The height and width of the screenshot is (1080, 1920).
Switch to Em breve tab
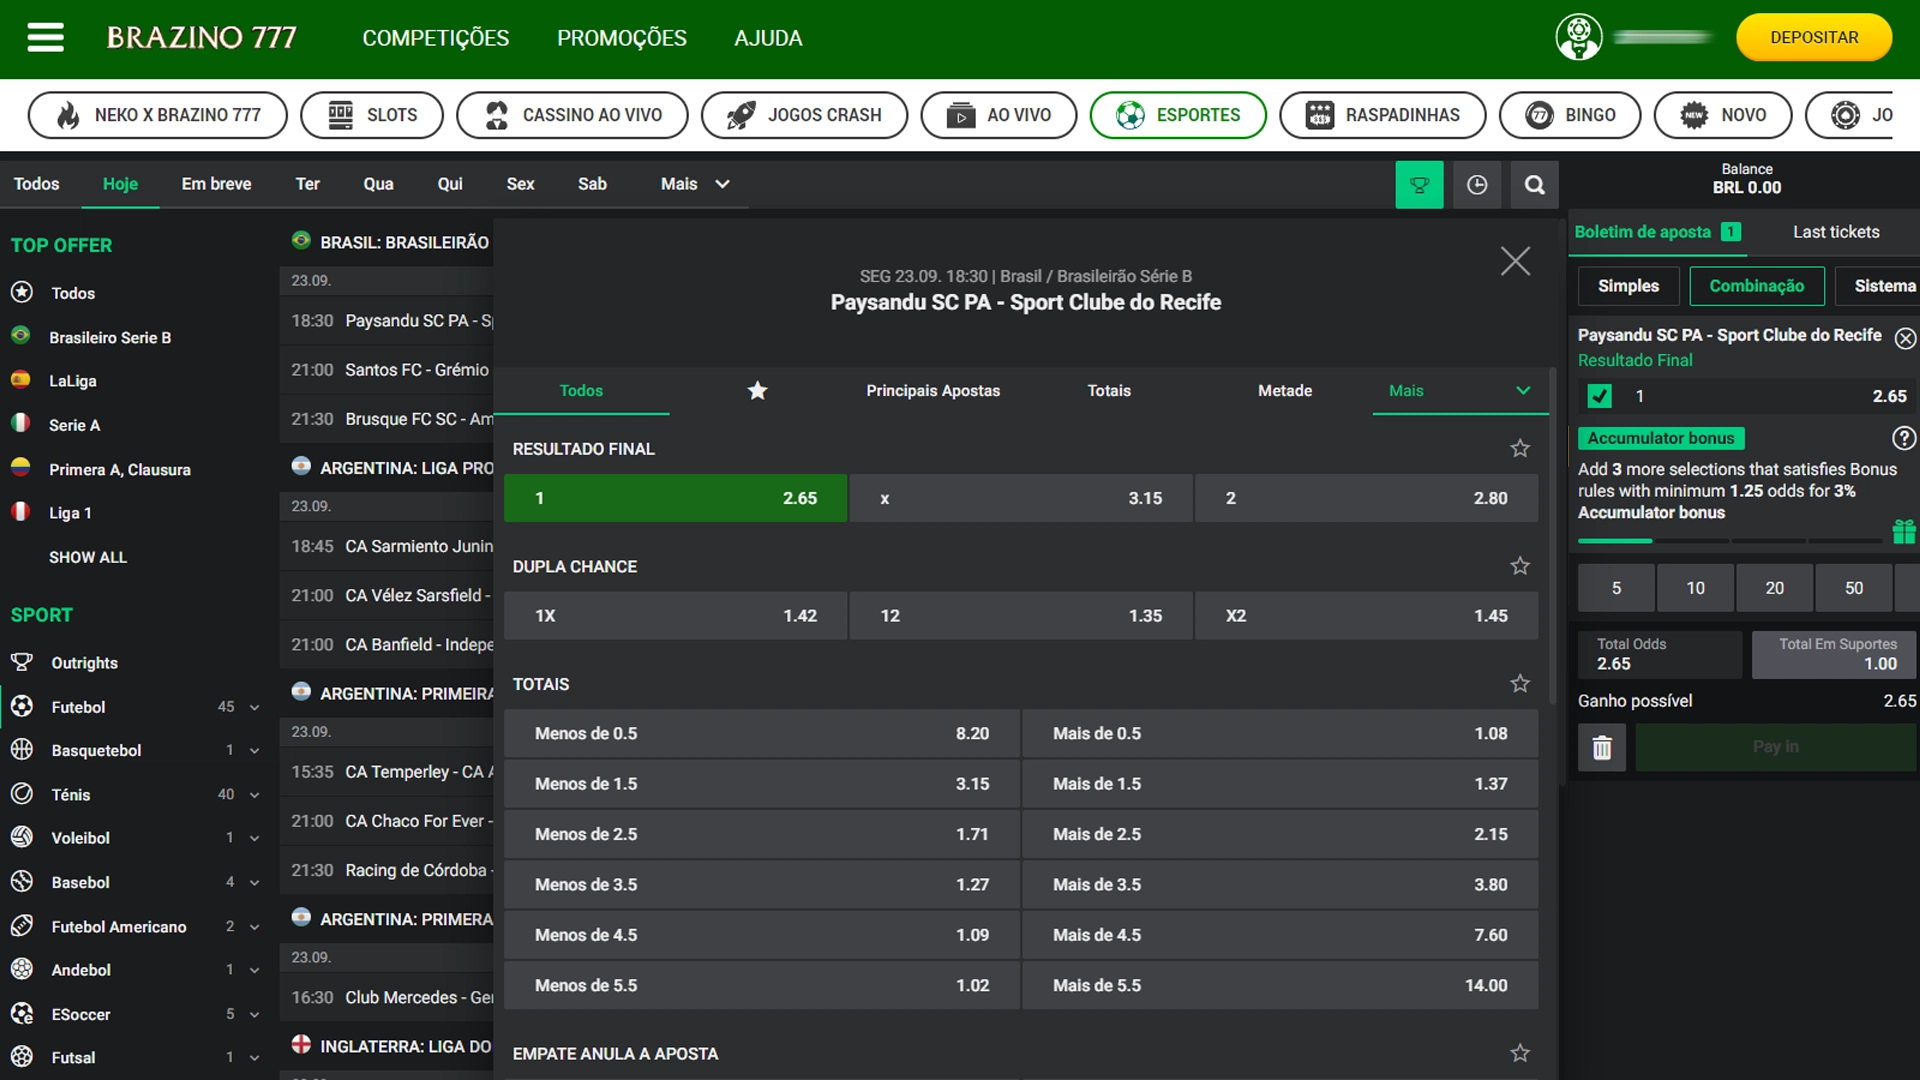pyautogui.click(x=216, y=184)
